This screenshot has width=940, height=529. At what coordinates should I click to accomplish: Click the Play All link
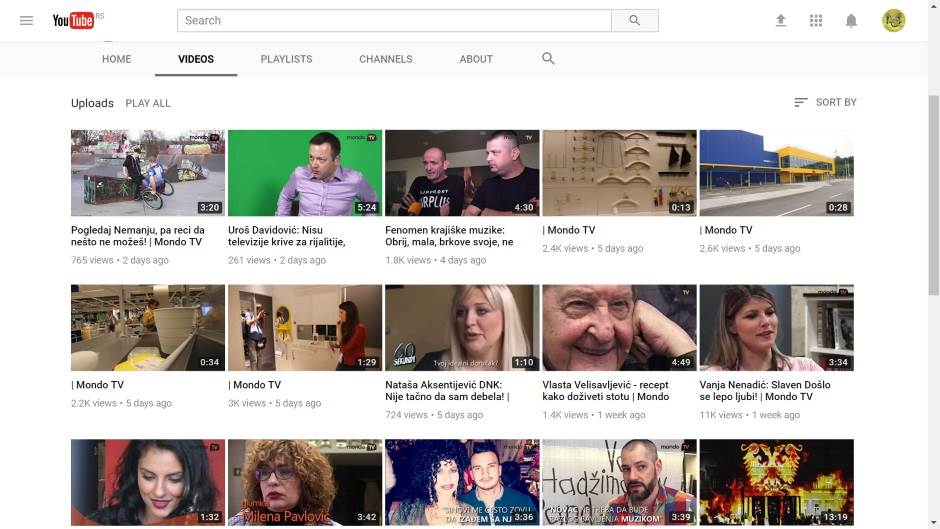coord(148,103)
